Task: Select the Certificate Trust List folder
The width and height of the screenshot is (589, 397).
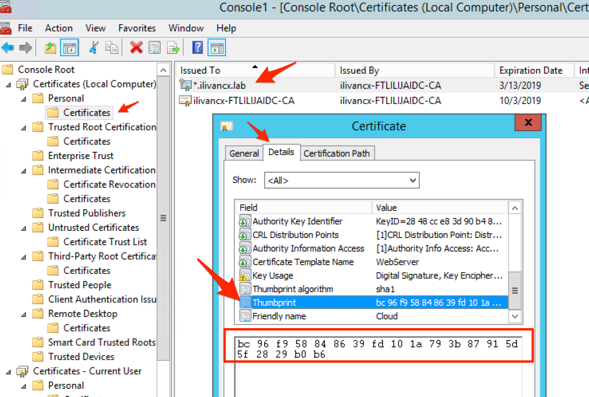Action: 97,242
